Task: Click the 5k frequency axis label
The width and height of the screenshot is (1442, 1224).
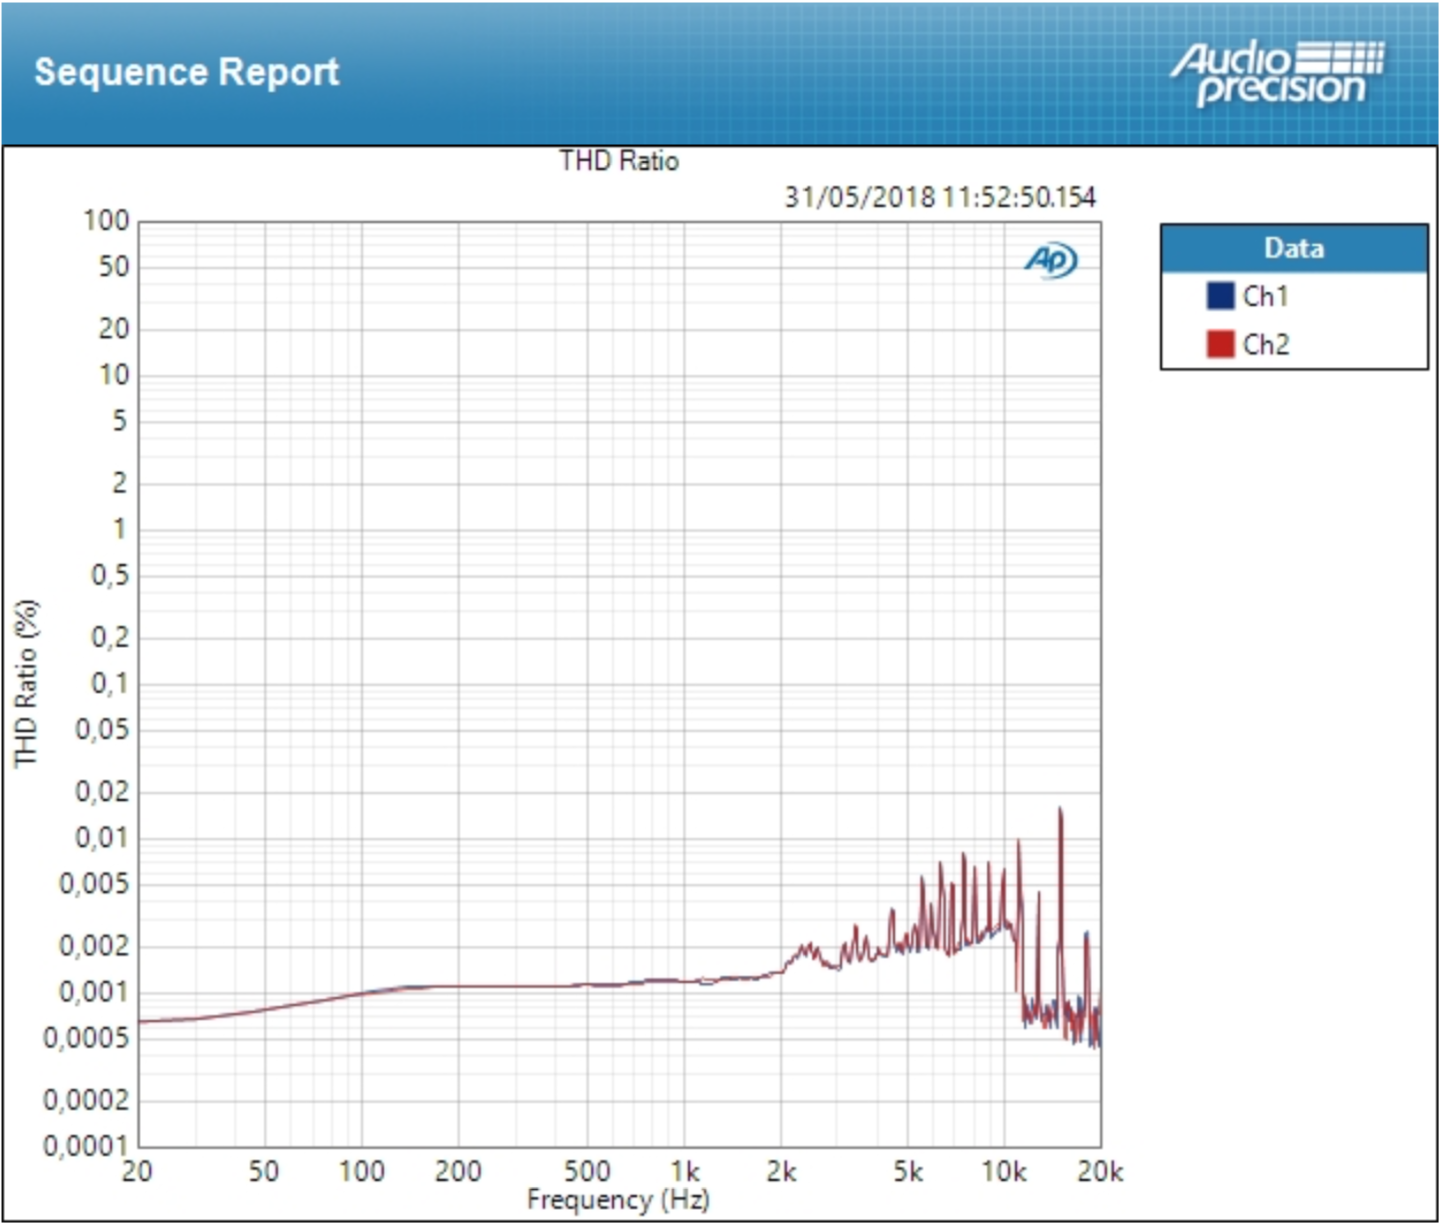Action: point(908,1171)
